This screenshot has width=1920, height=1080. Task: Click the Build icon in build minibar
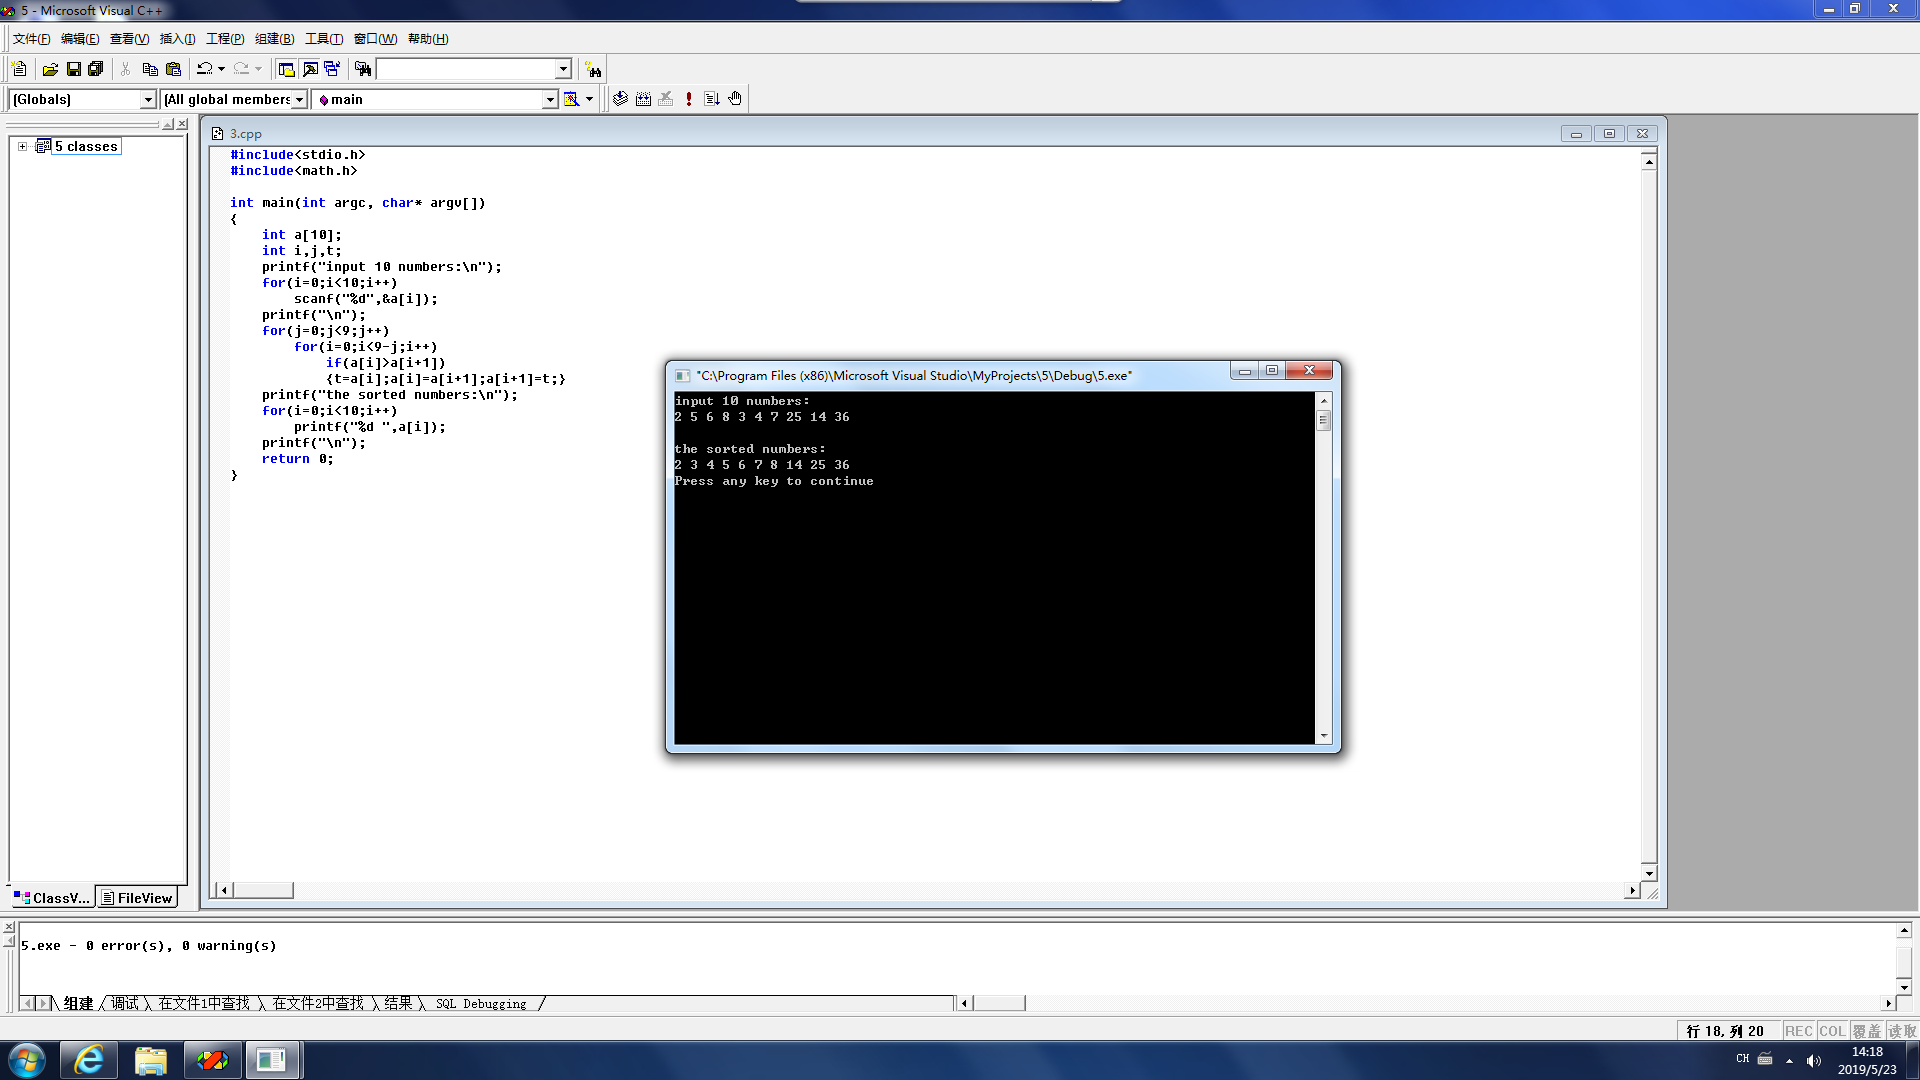tap(643, 99)
